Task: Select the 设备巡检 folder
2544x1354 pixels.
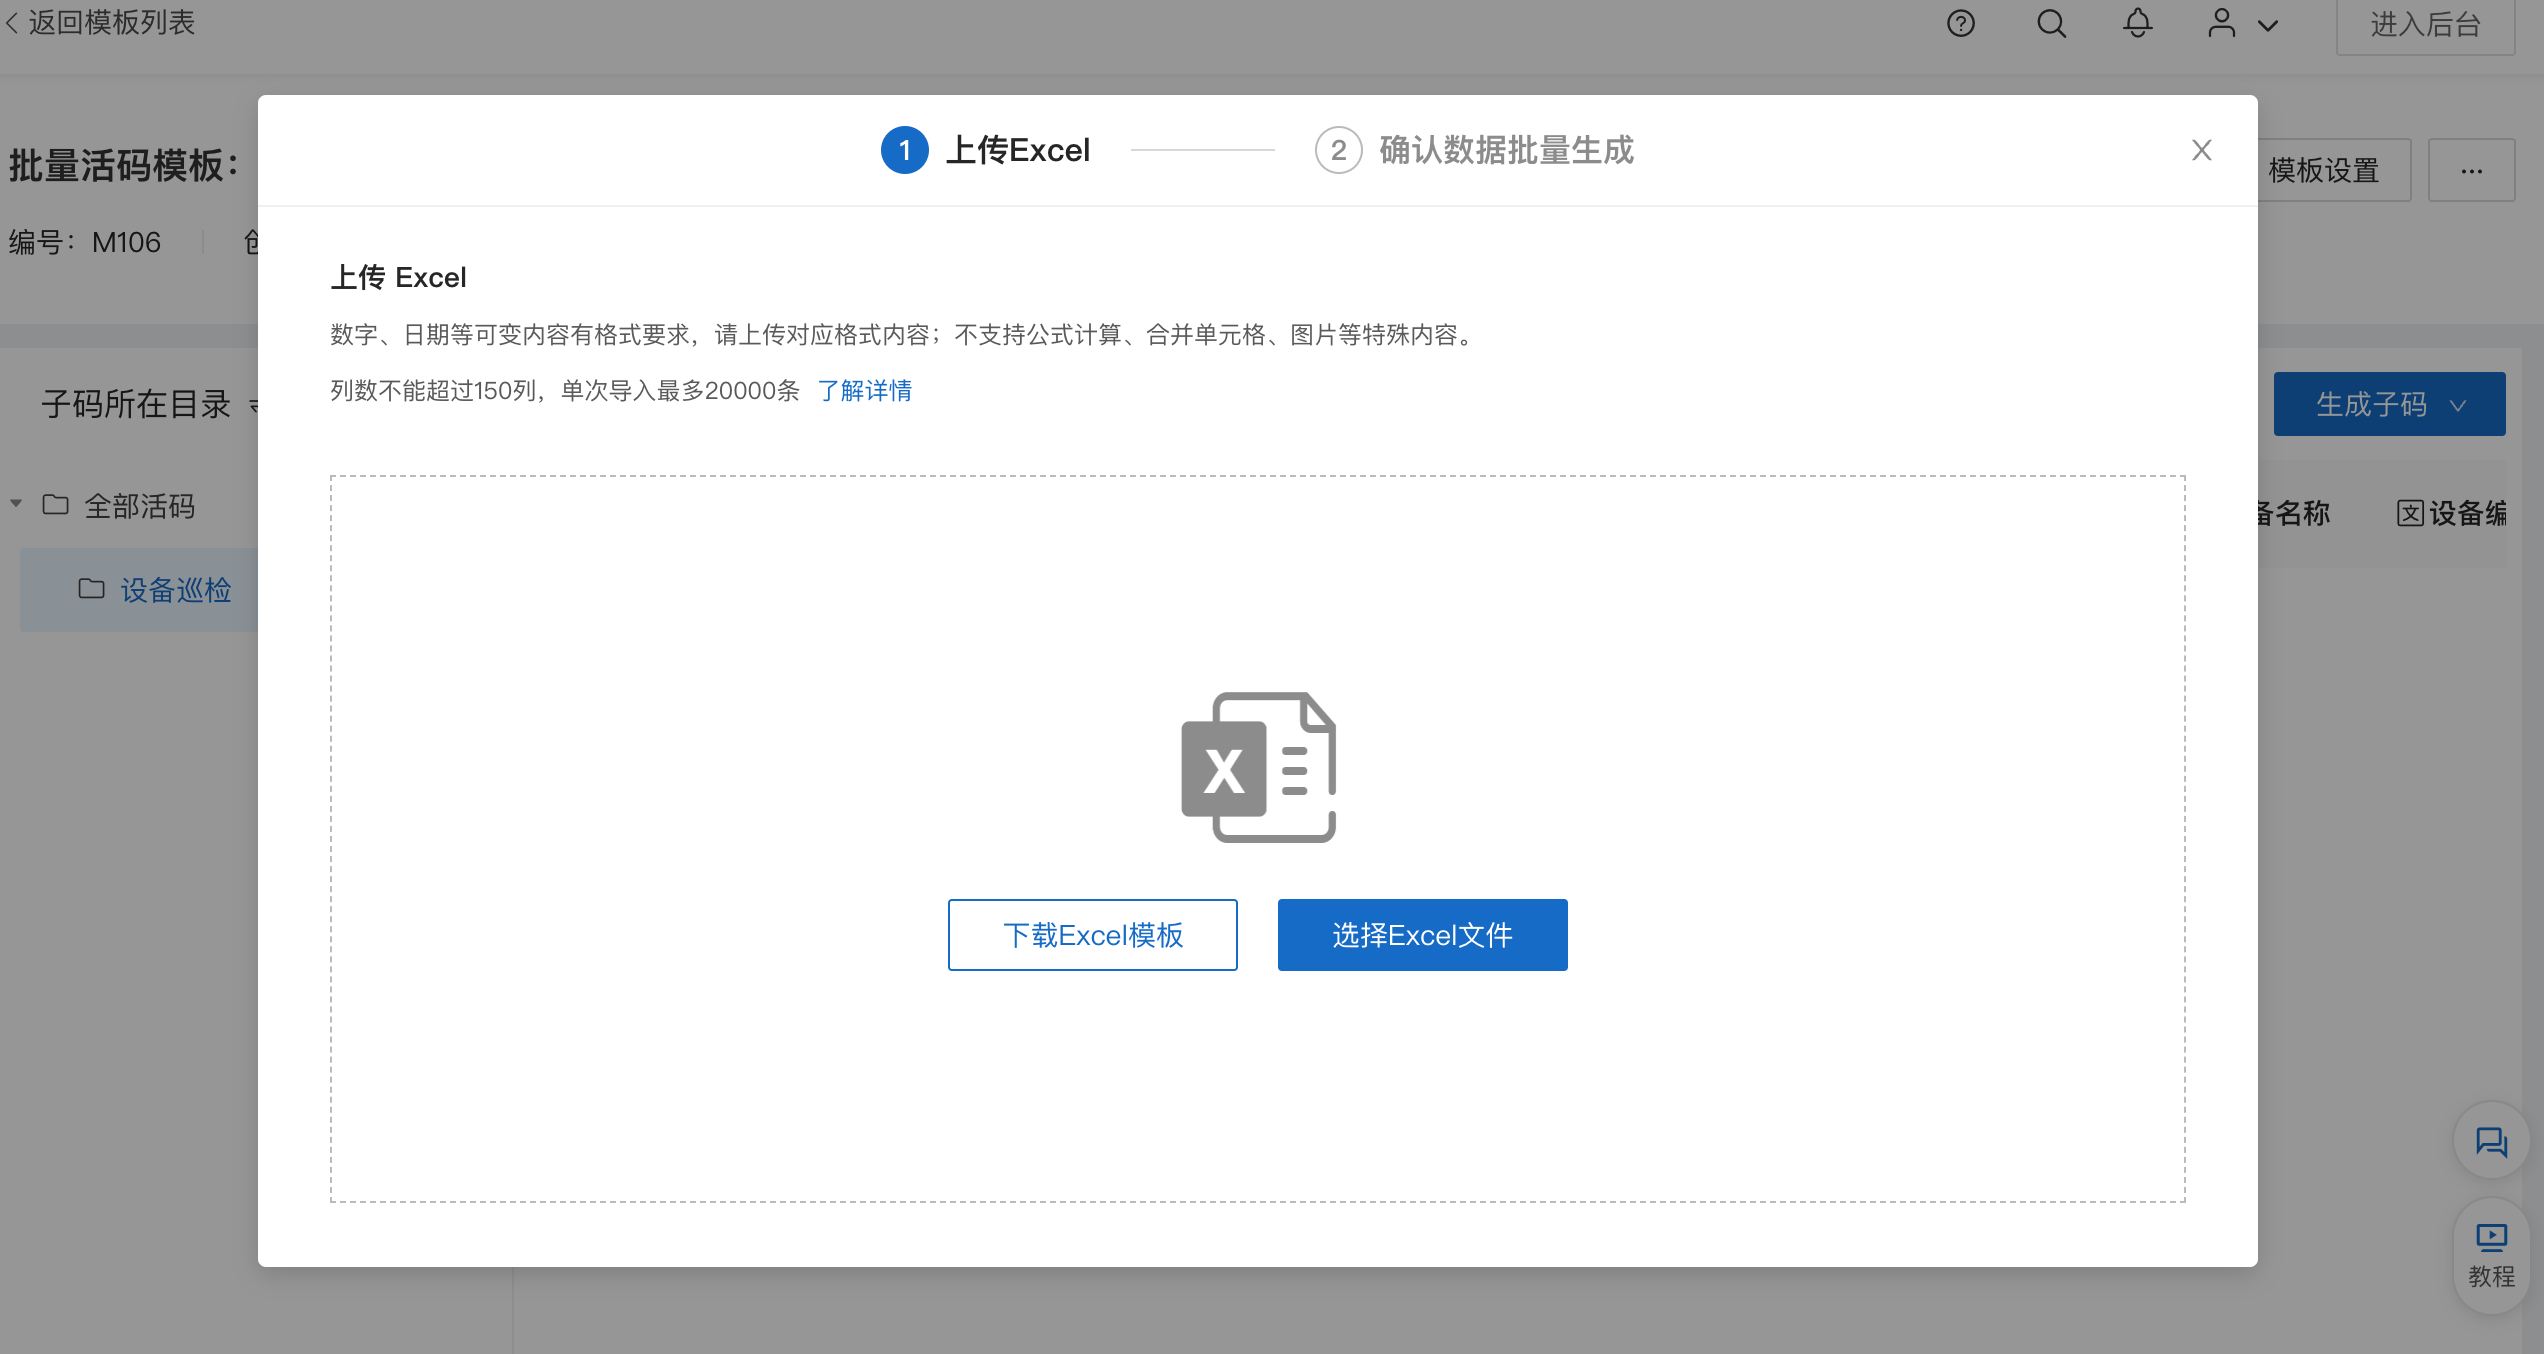Action: point(175,590)
